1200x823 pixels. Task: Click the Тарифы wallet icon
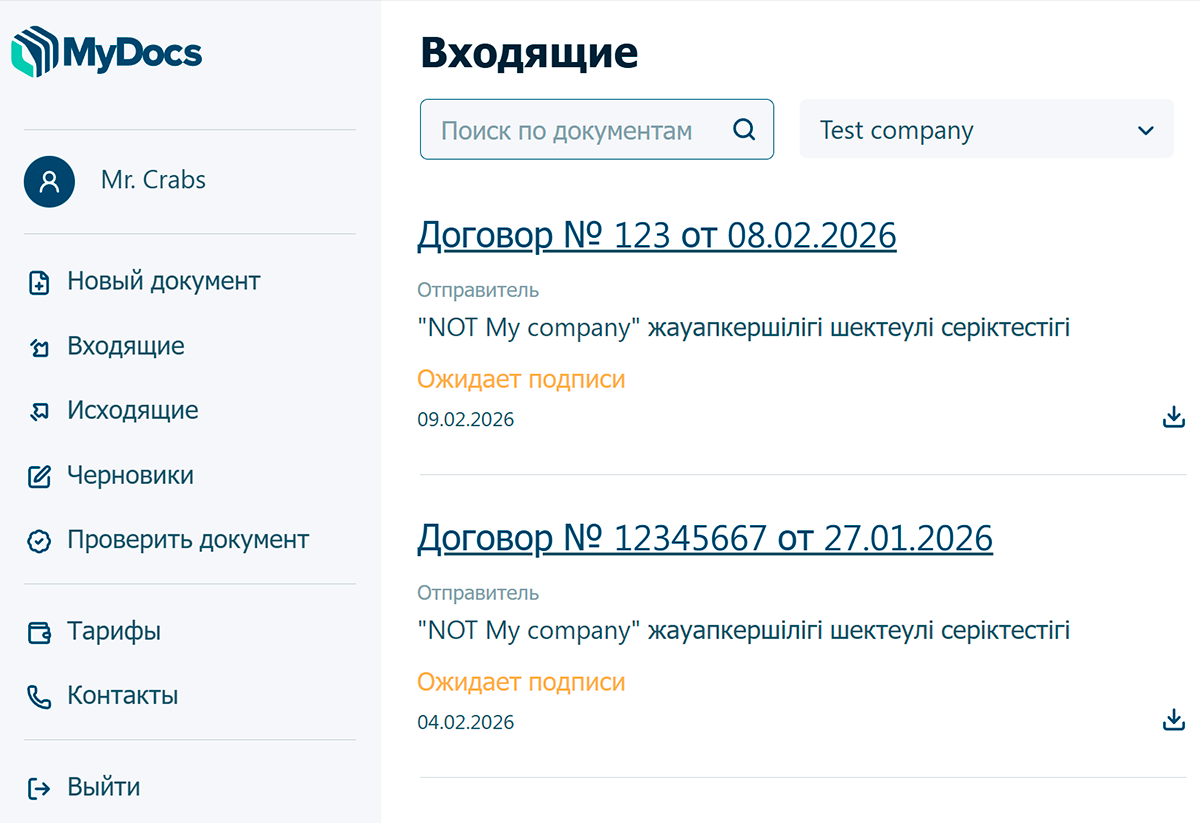pyautogui.click(x=38, y=632)
